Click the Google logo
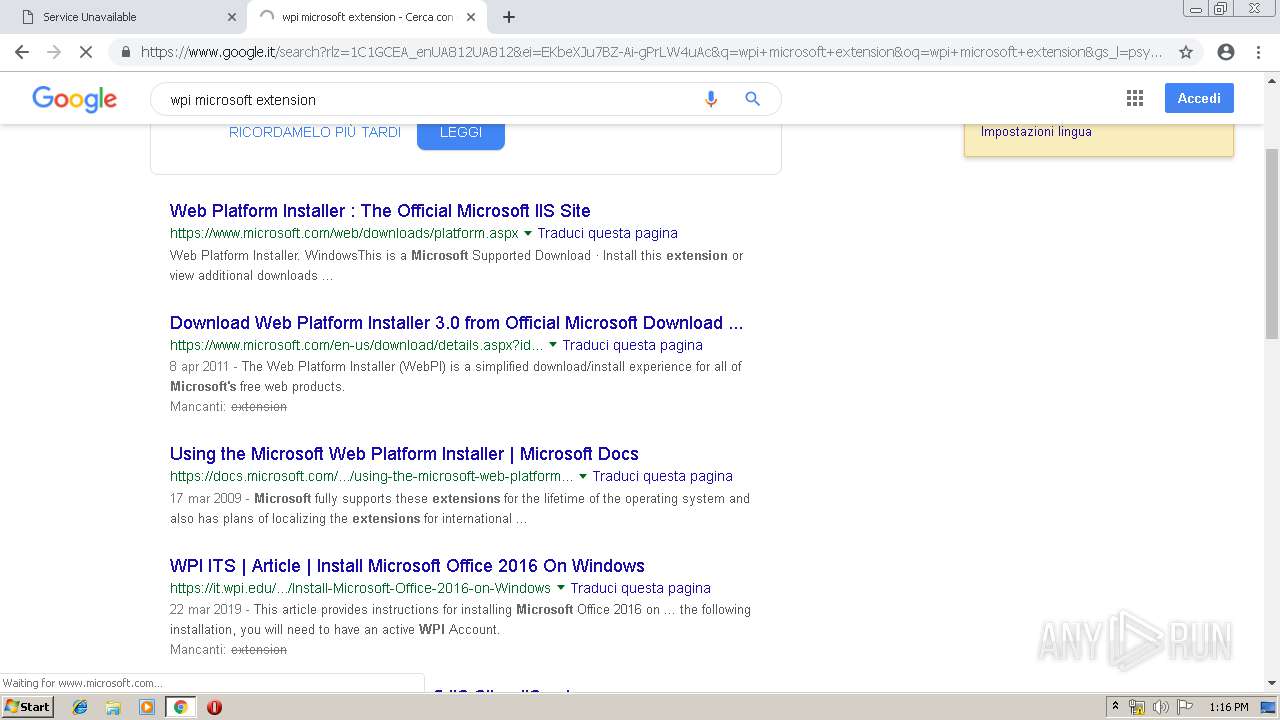Viewport: 1280px width, 720px height. tap(75, 99)
